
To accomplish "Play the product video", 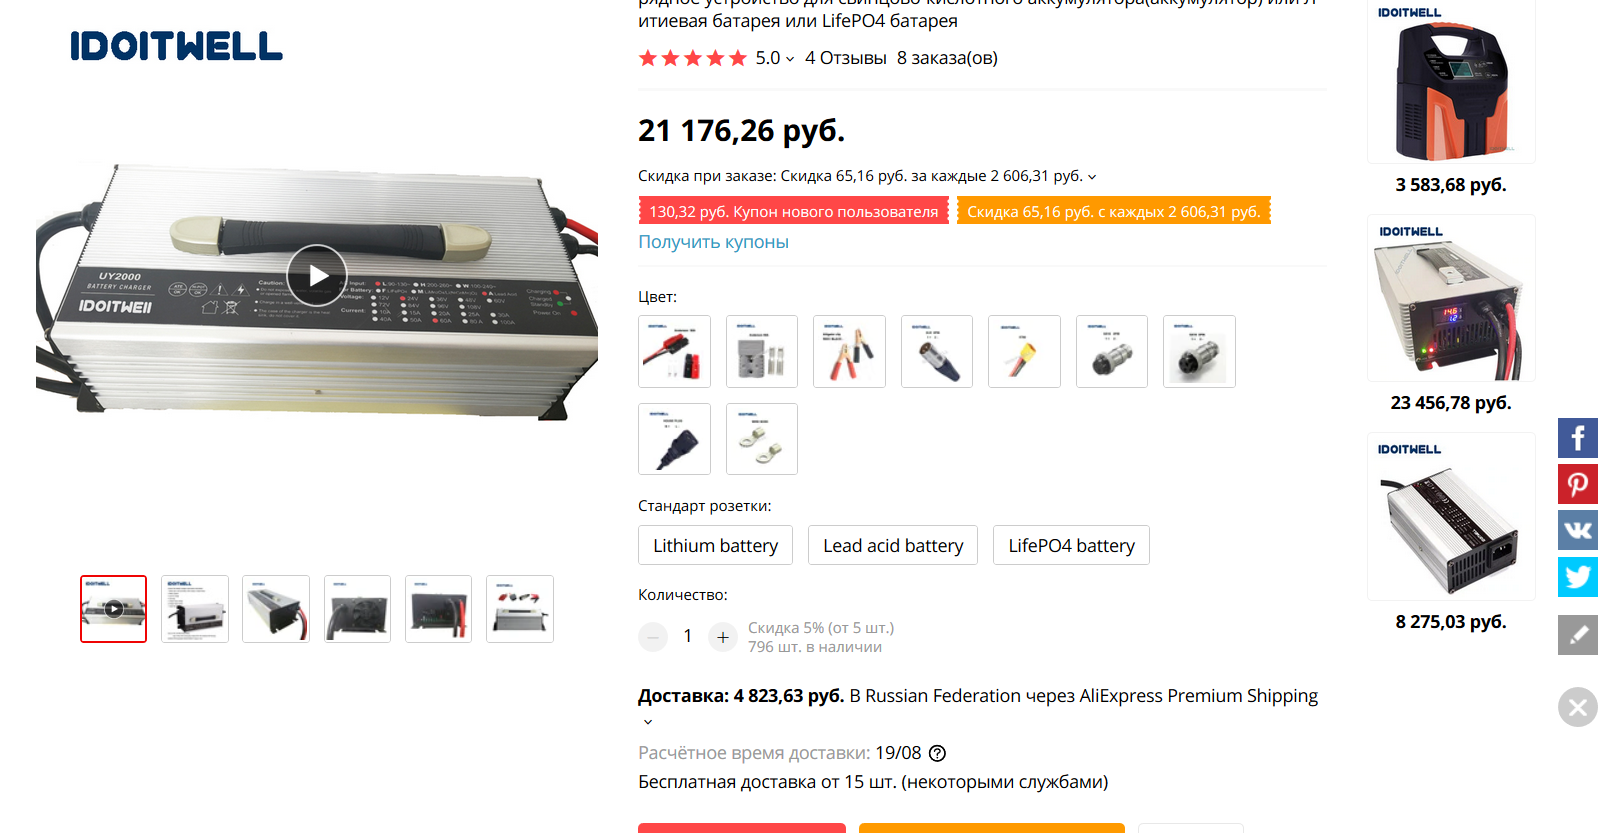I will tap(317, 275).
